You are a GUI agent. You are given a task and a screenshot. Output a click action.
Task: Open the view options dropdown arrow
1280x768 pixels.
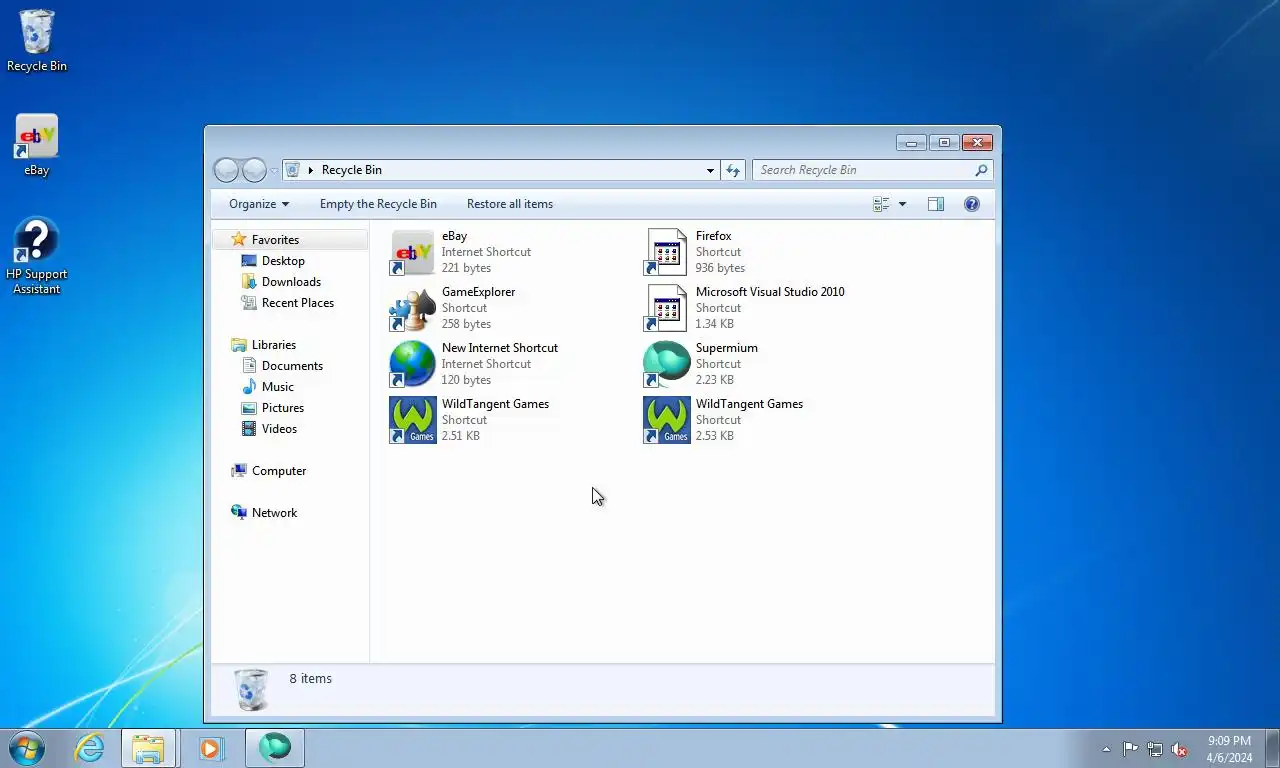[902, 204]
